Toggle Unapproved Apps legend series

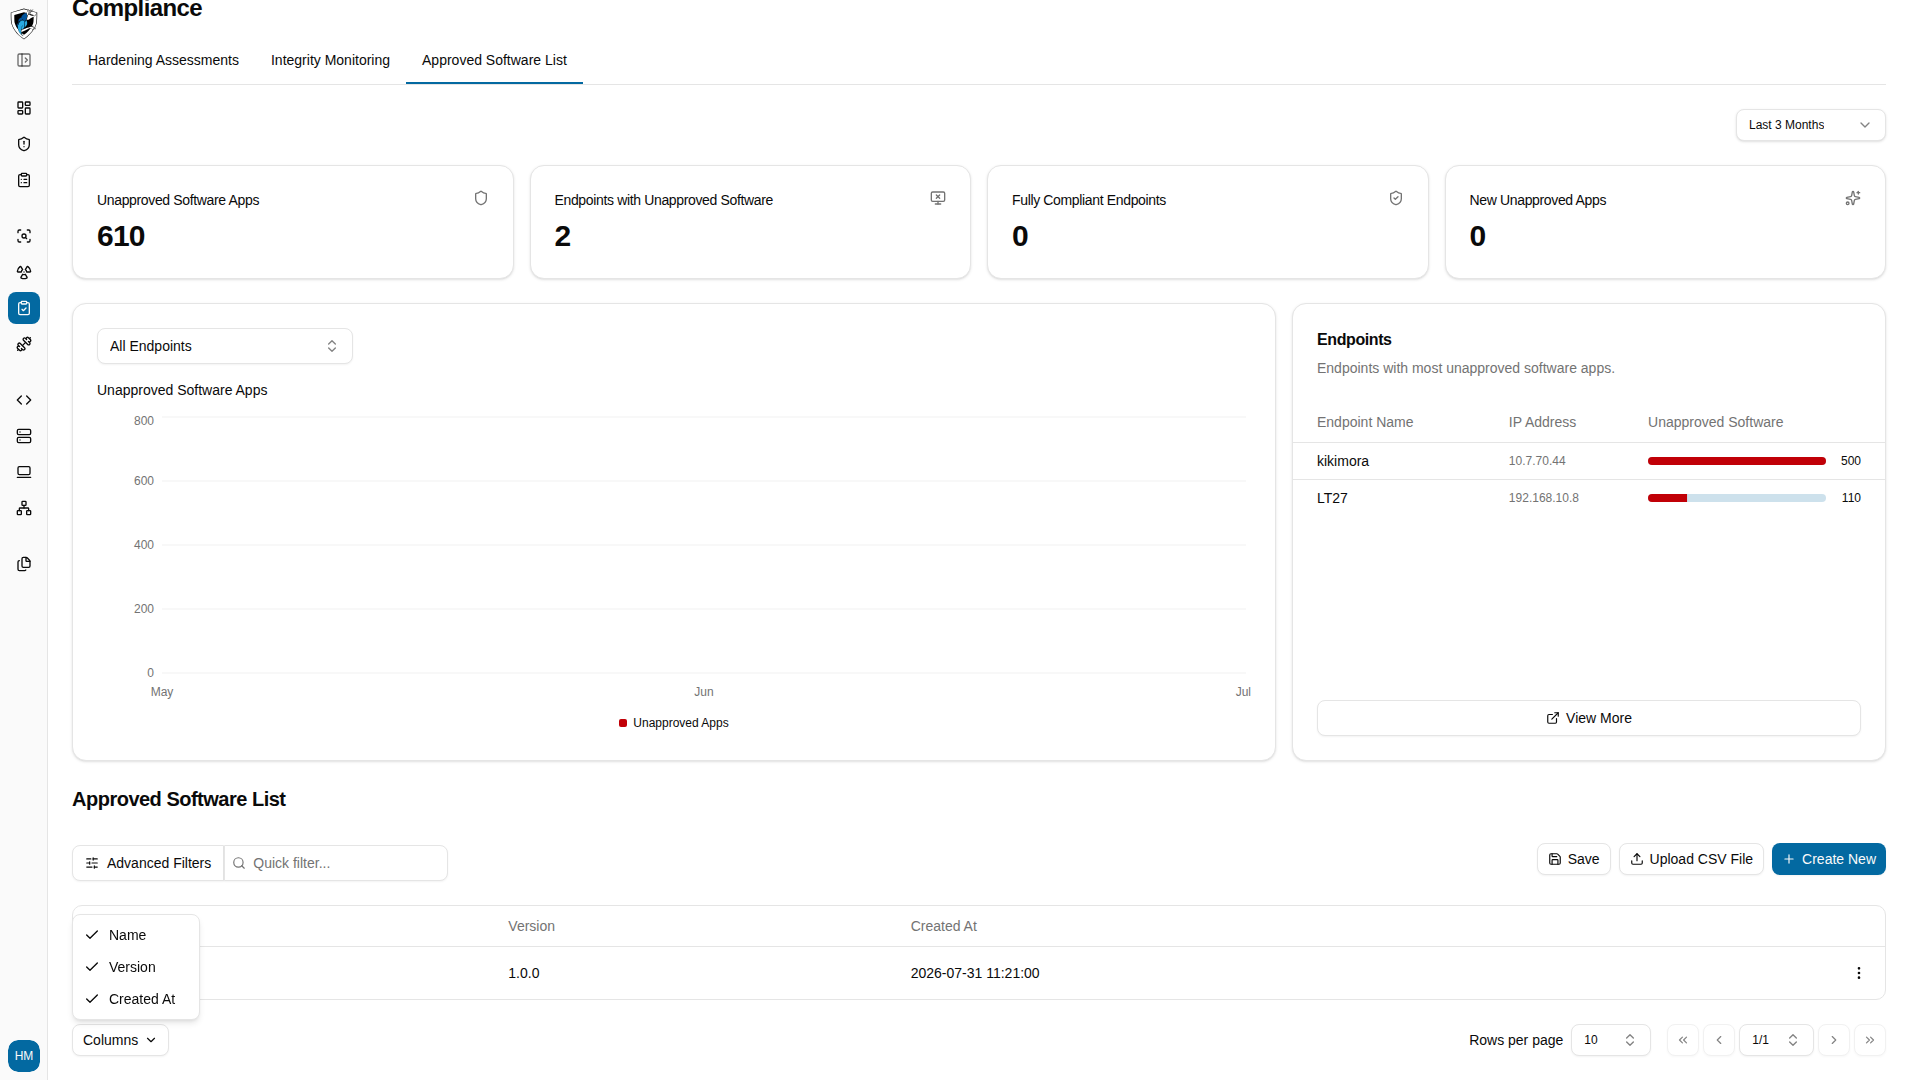(674, 723)
